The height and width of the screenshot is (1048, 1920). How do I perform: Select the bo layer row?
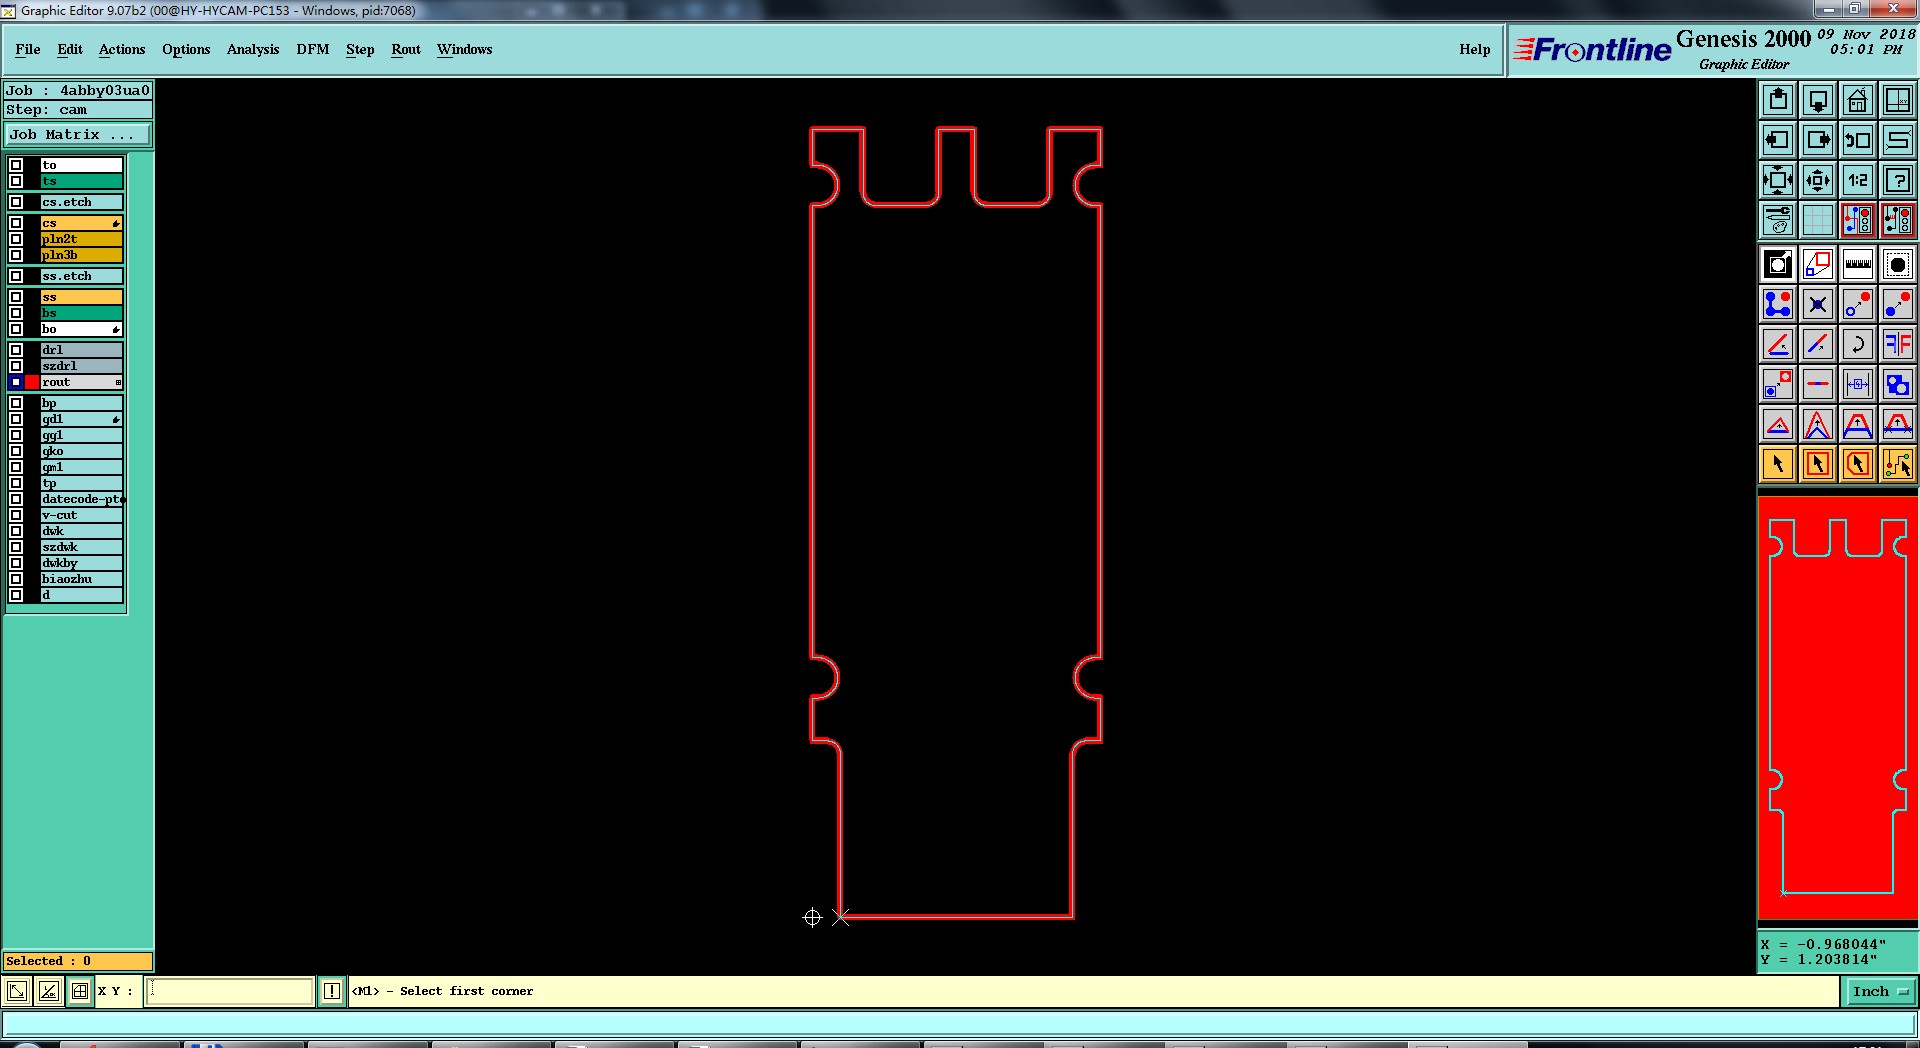coord(81,329)
